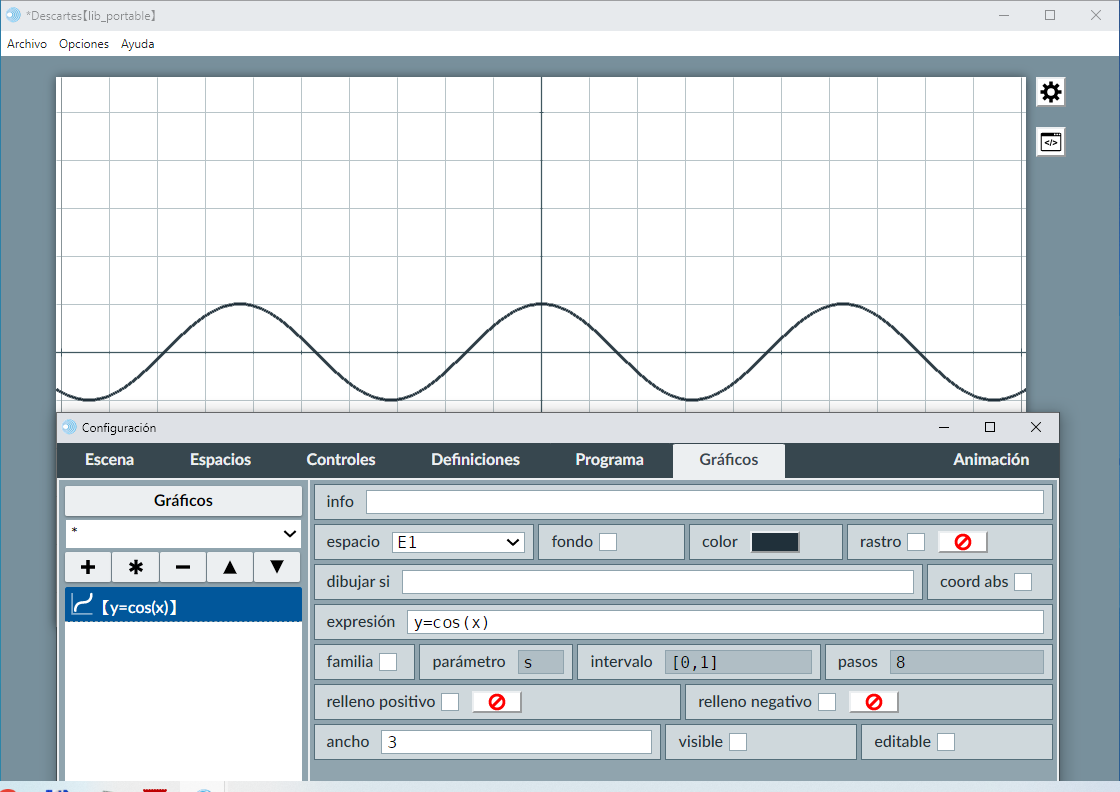The height and width of the screenshot is (792, 1120).
Task: Open the Archivo menu
Action: (27, 44)
